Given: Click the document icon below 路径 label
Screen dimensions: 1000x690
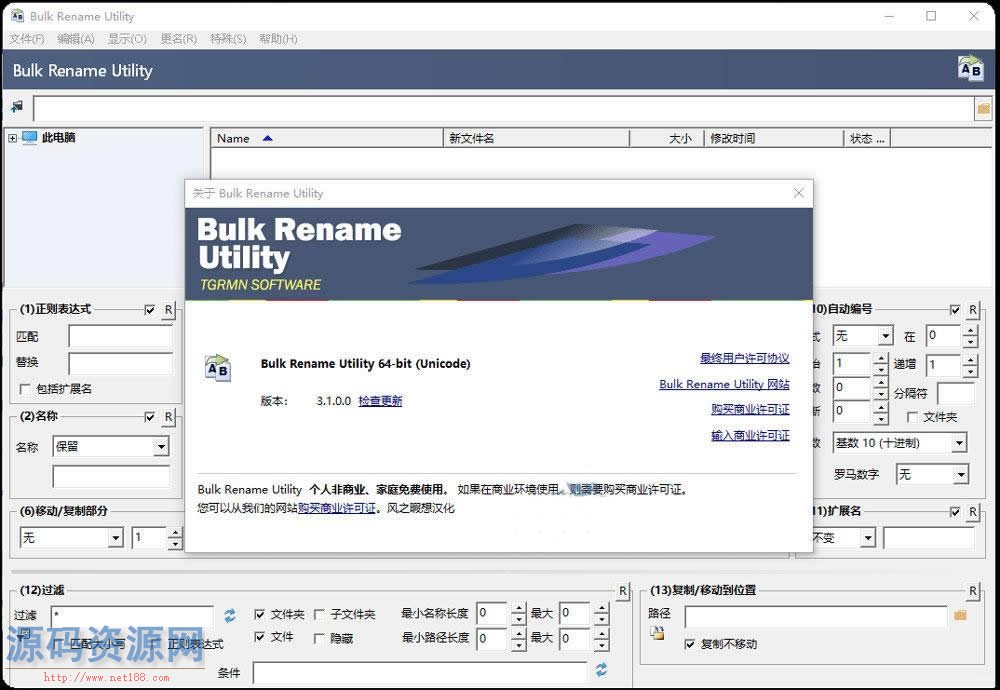Looking at the screenshot, I should coord(657,633).
